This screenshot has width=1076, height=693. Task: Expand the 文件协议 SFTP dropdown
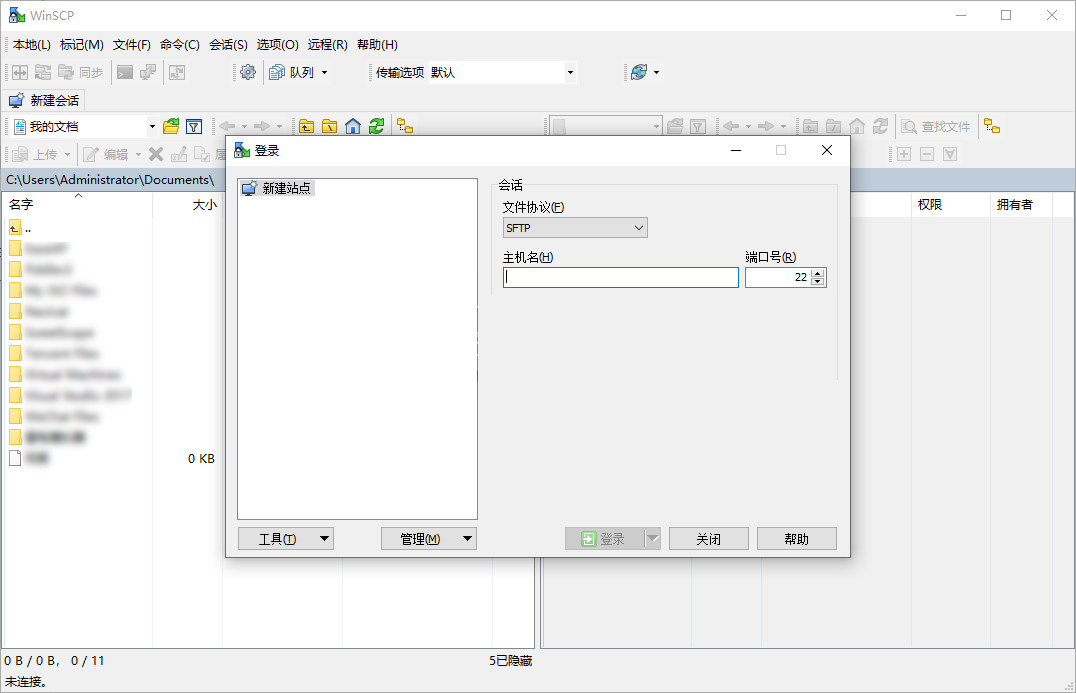pyautogui.click(x=574, y=228)
